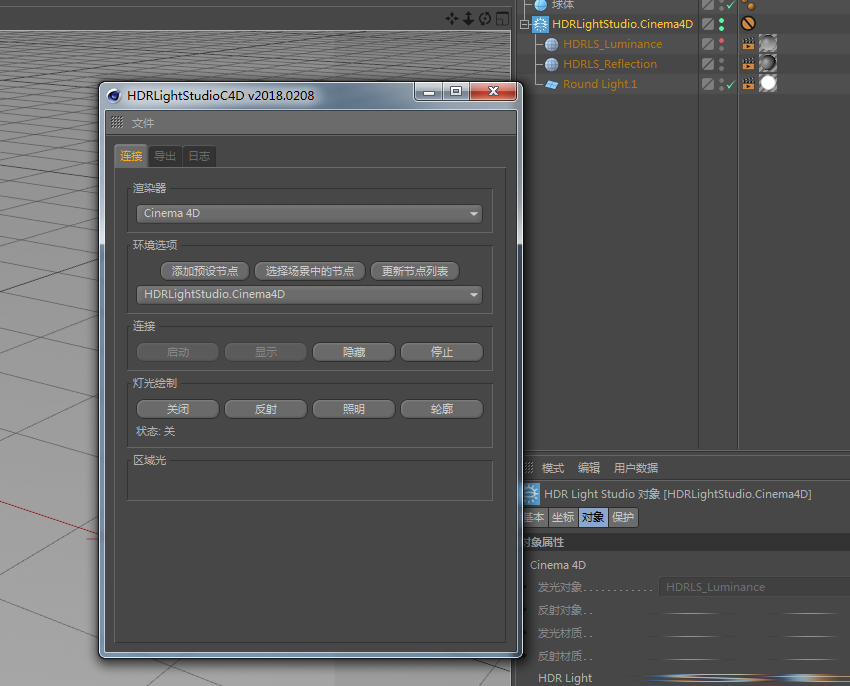The image size is (850, 686).
Task: Open the HDRLightStudio.Cinema4D node dropdown
Action: coord(309,294)
